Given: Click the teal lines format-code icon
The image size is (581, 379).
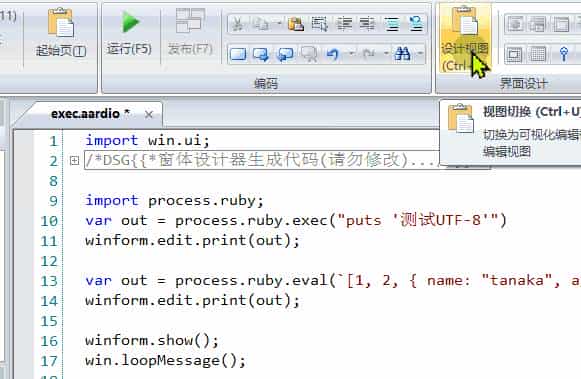Looking at the screenshot, I should [x=392, y=24].
